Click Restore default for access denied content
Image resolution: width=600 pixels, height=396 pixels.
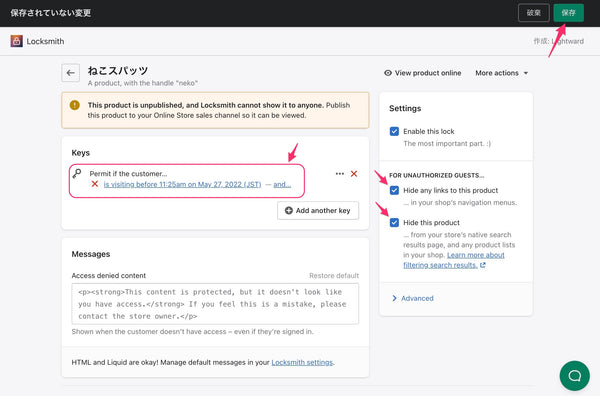click(334, 275)
